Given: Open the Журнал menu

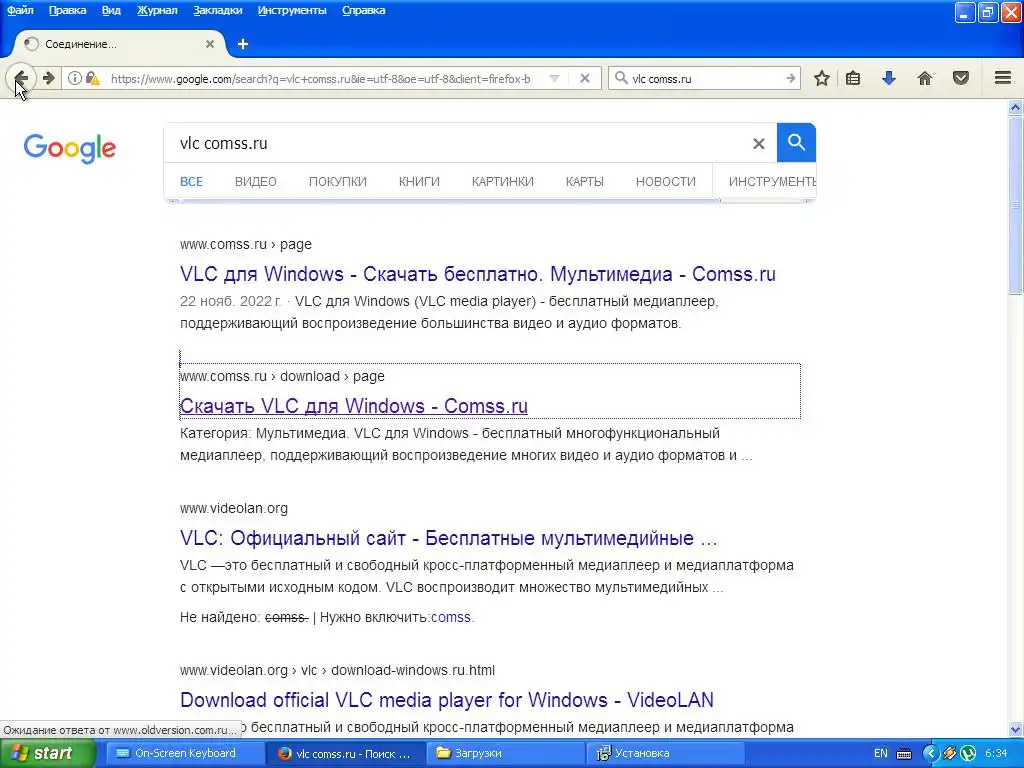Looking at the screenshot, I should 157,10.
